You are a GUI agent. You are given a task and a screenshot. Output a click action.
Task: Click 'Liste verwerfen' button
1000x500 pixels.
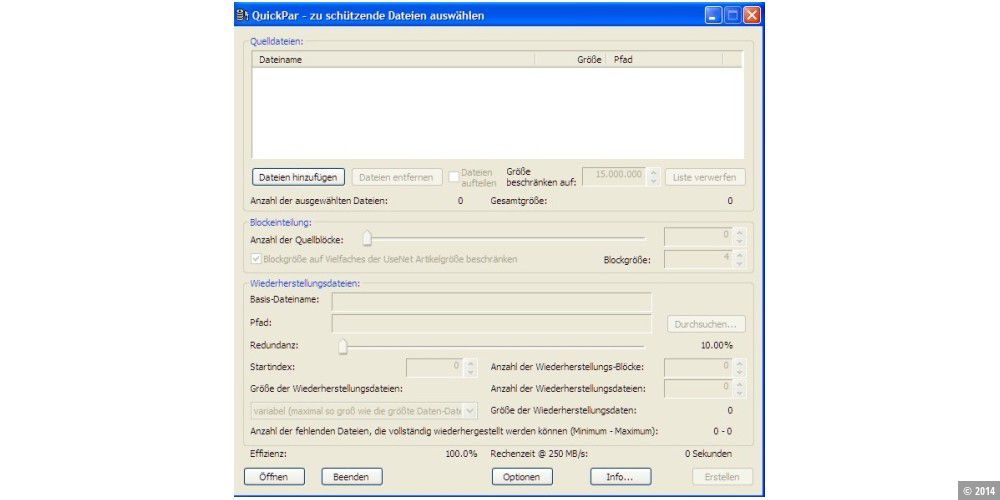click(x=705, y=177)
